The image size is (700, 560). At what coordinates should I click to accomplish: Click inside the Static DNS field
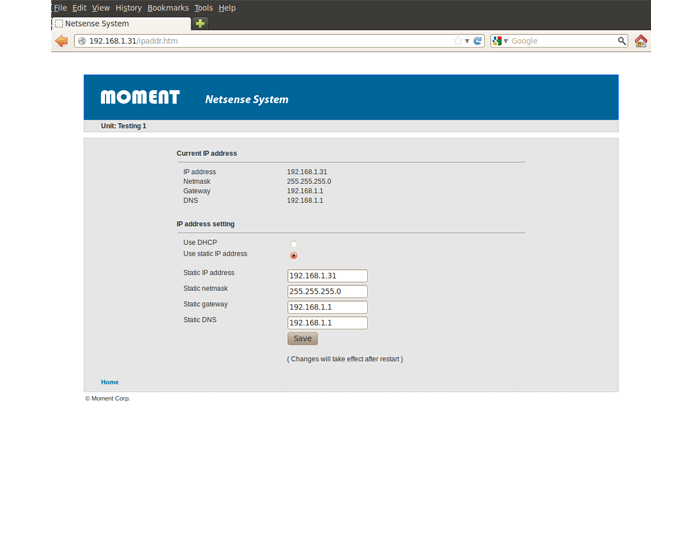[x=327, y=323]
